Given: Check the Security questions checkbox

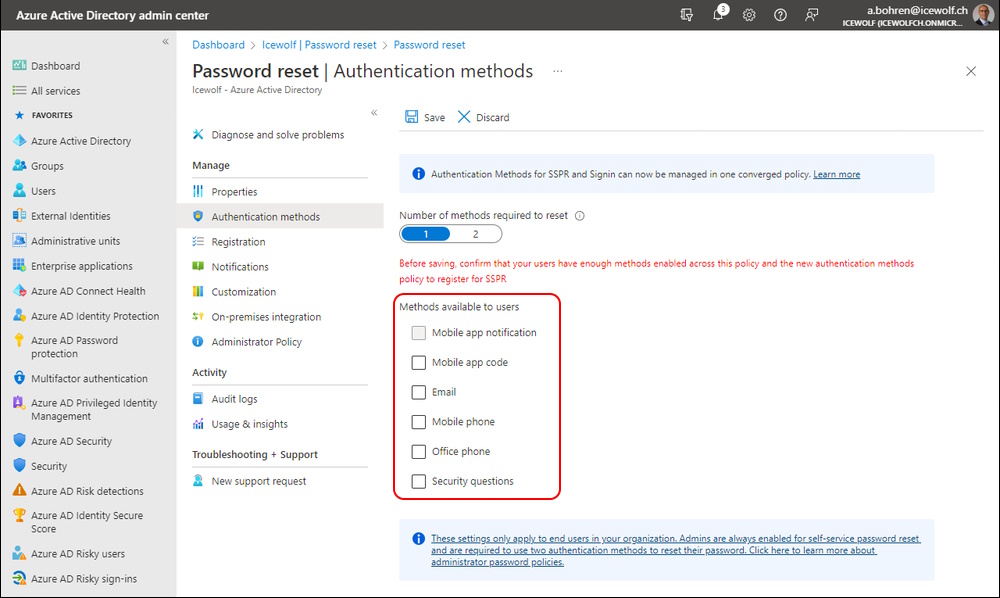Looking at the screenshot, I should tap(418, 481).
